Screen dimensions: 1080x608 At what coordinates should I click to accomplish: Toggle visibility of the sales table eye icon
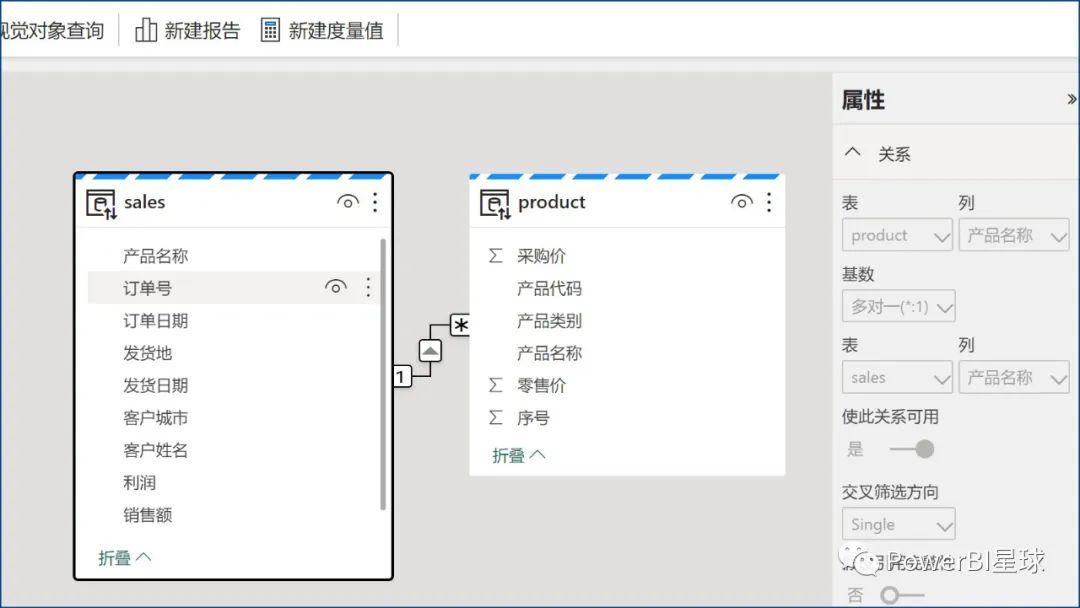point(347,201)
